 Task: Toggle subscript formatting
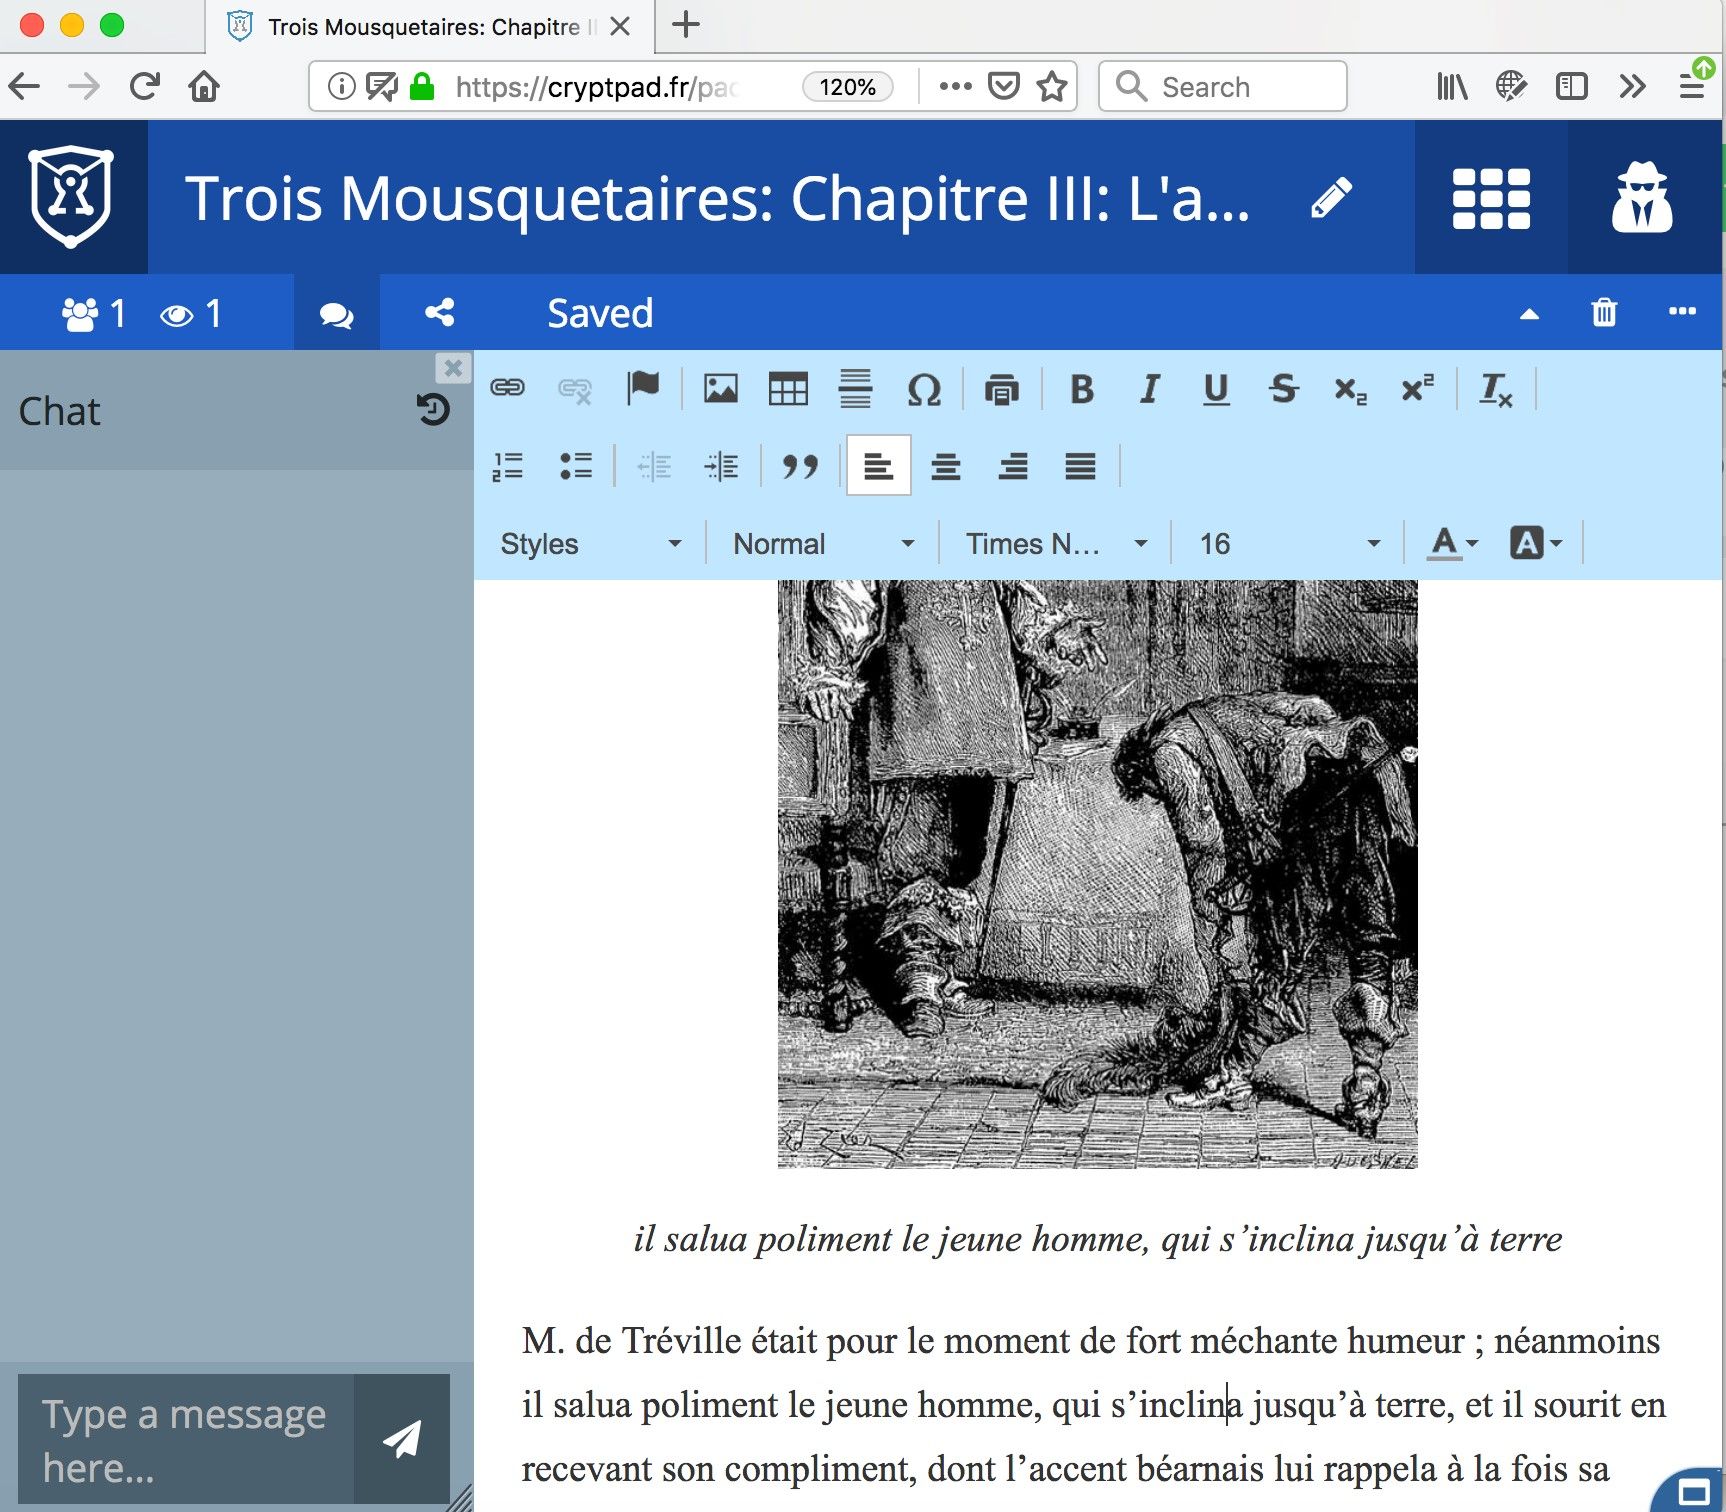(x=1350, y=389)
